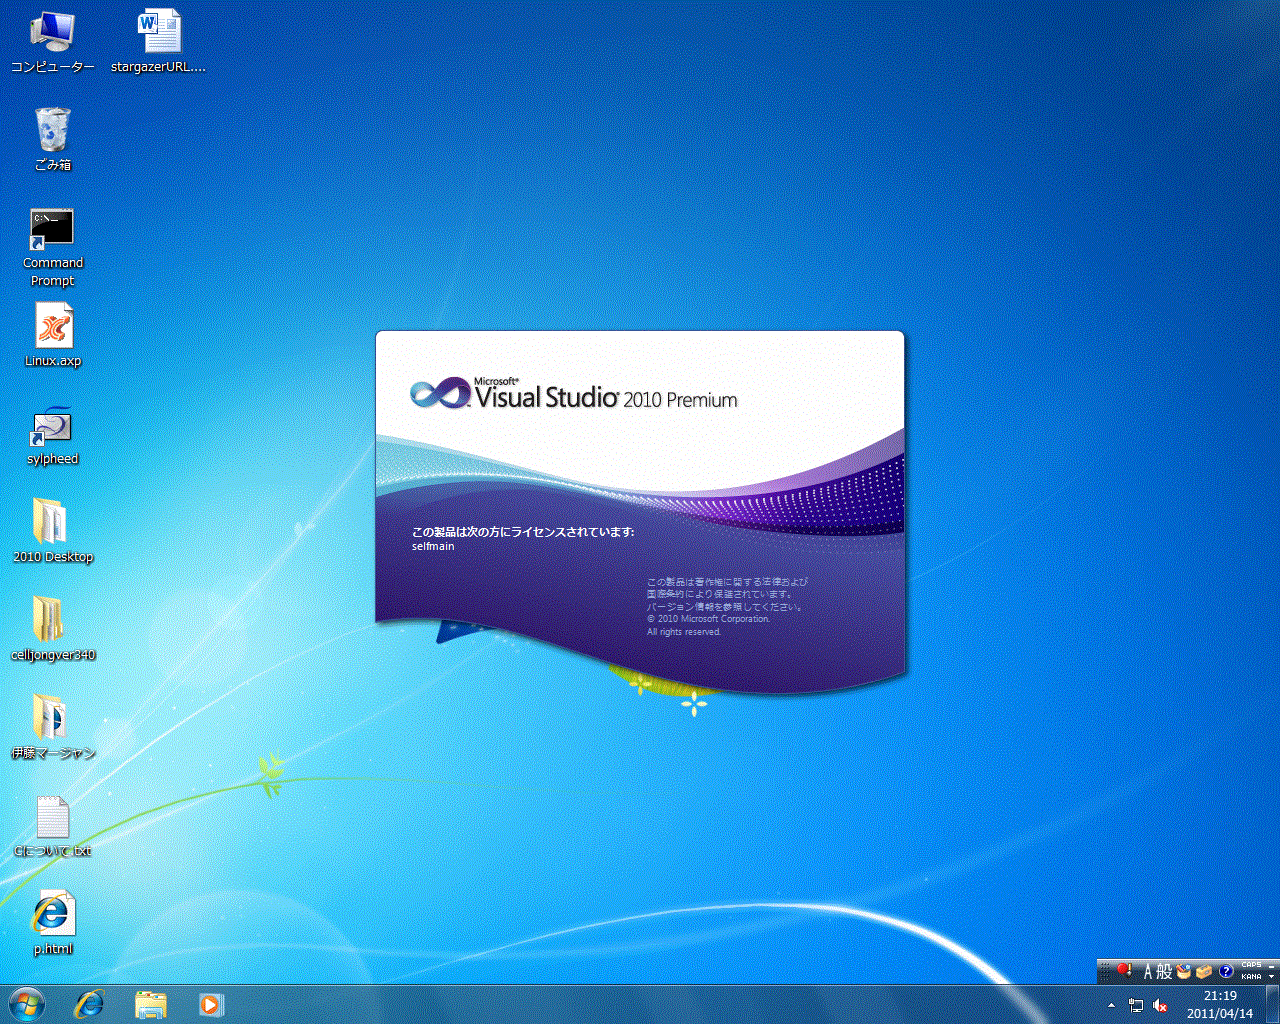Click the language bar drag handle

(1105, 972)
